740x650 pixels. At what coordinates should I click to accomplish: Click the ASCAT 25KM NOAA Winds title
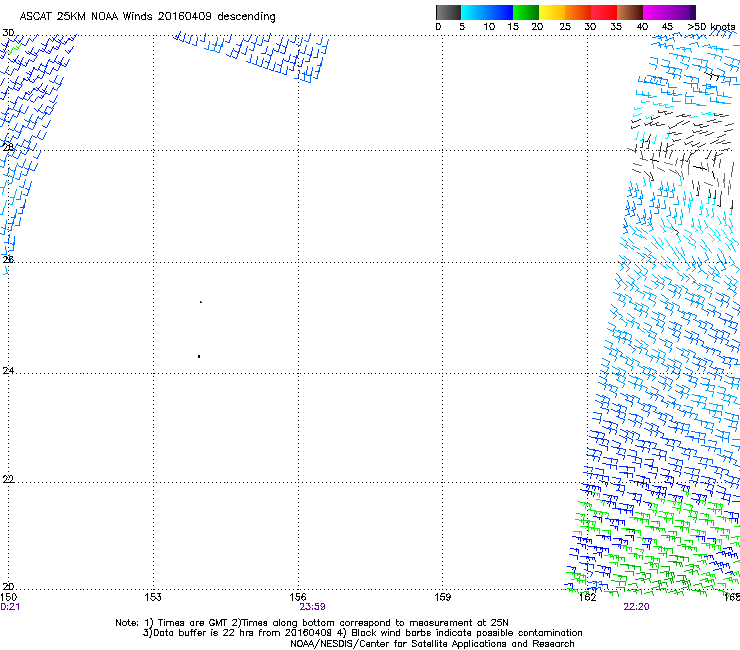click(x=147, y=16)
